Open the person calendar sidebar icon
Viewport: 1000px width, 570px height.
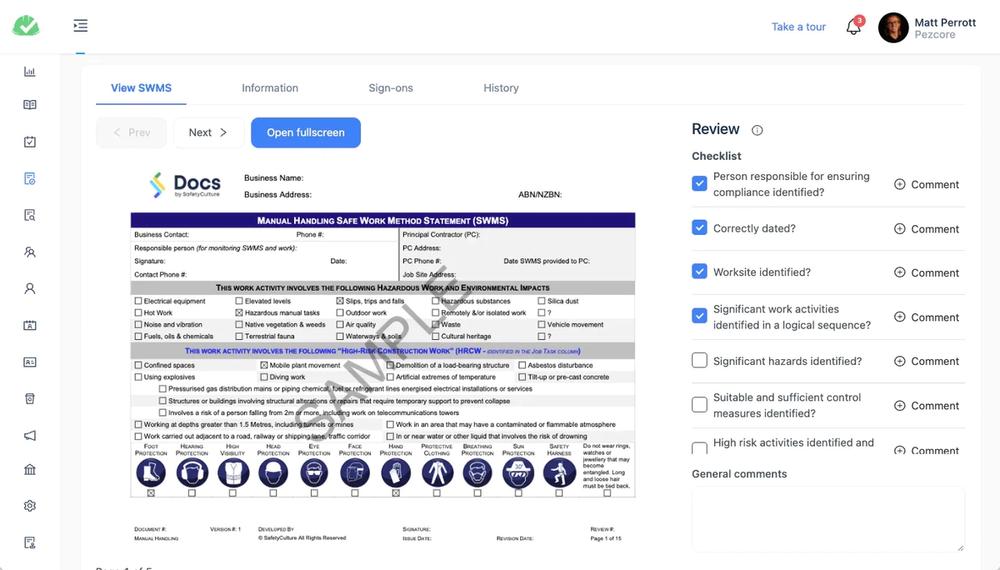(29, 325)
